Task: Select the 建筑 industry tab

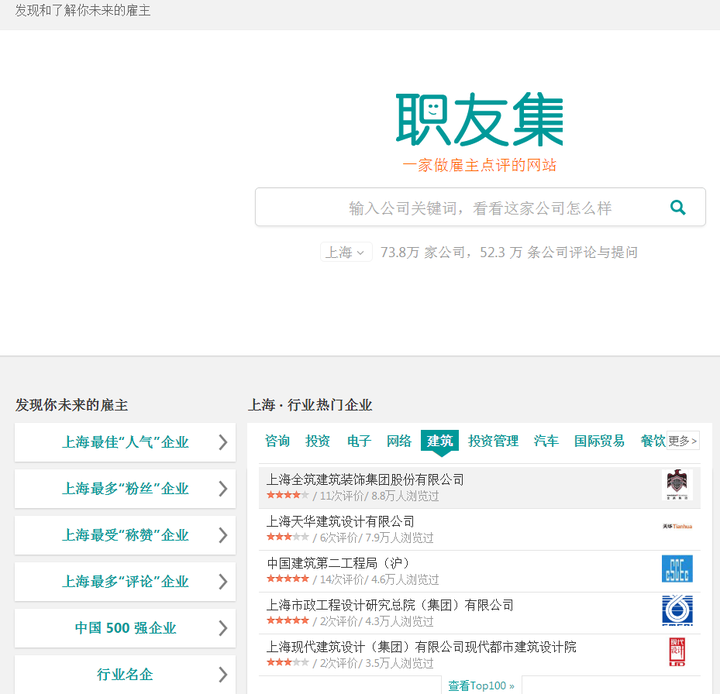Action: tap(440, 441)
